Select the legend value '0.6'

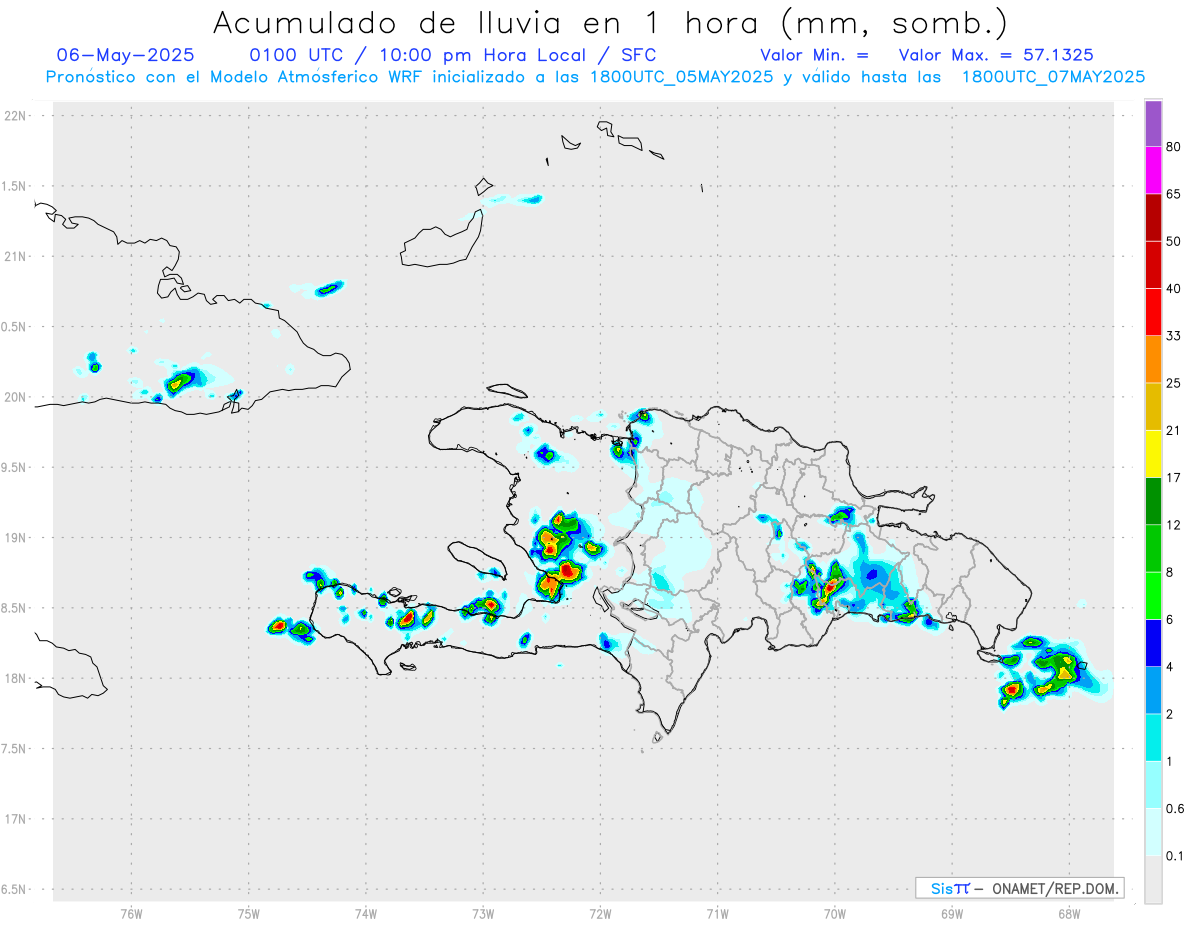click(x=1176, y=808)
